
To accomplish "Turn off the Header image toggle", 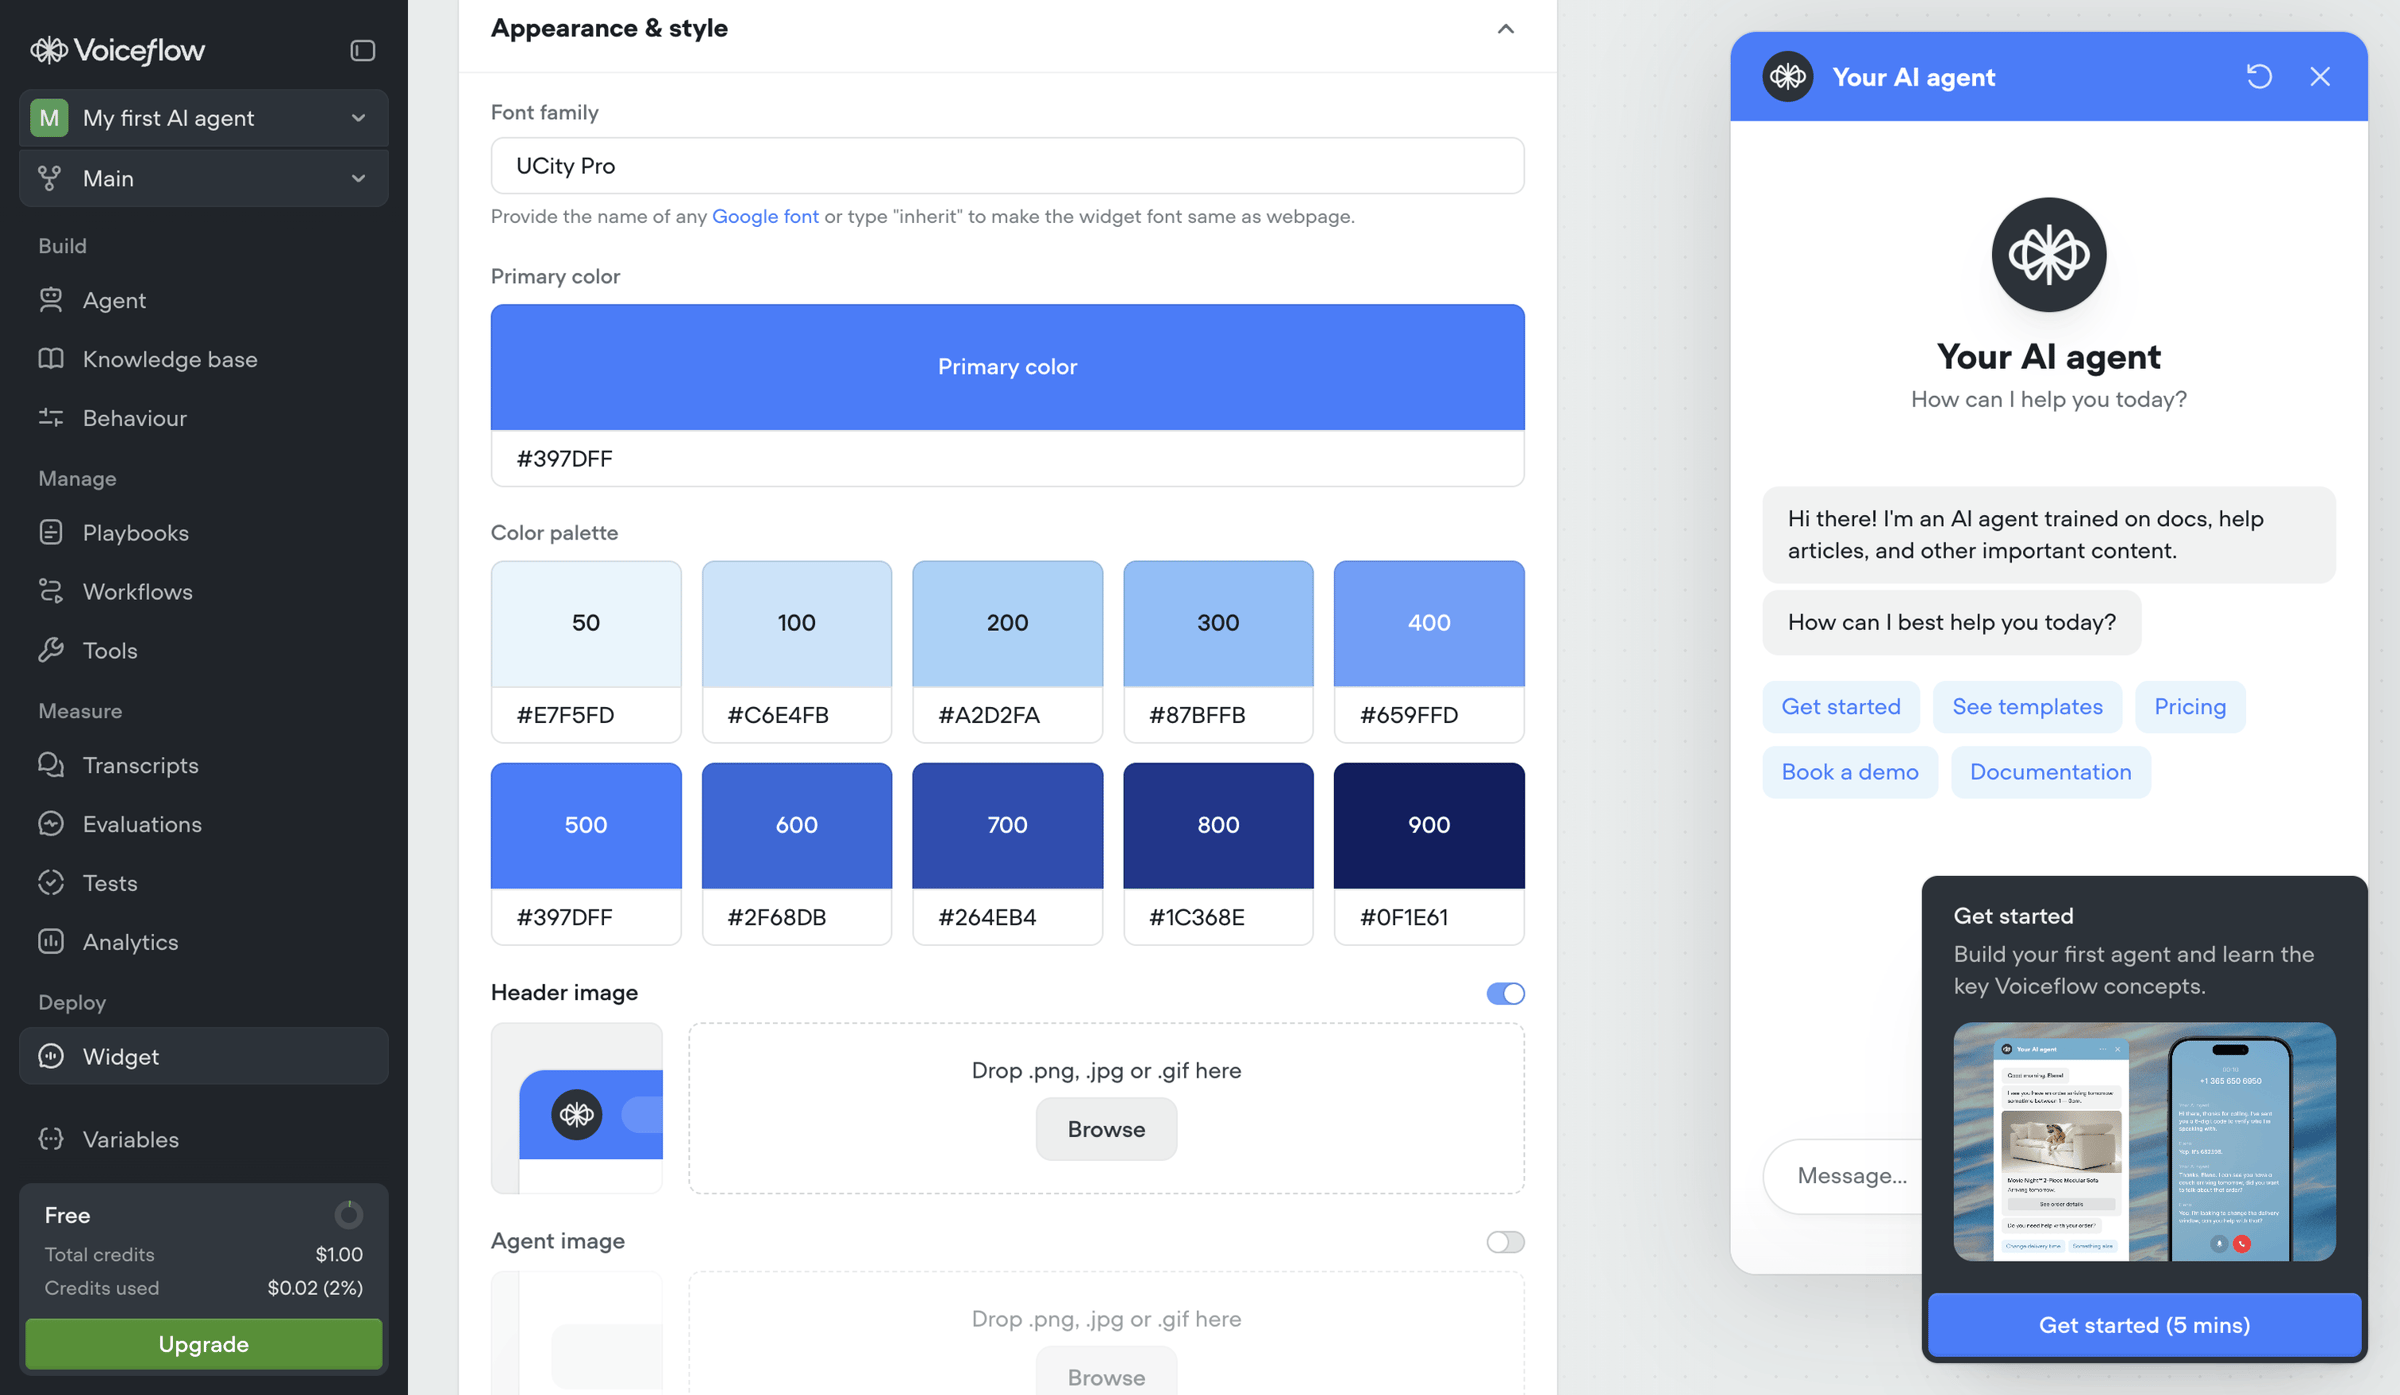I will pyautogui.click(x=1505, y=993).
